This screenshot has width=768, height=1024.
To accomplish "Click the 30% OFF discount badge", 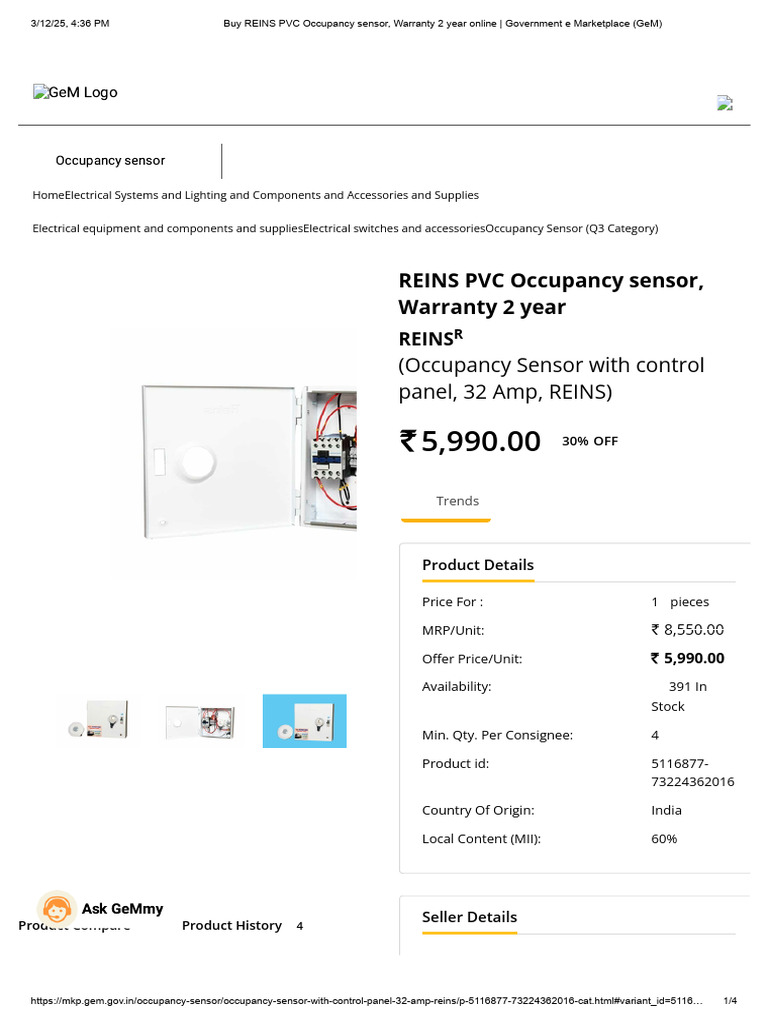I will tap(590, 441).
